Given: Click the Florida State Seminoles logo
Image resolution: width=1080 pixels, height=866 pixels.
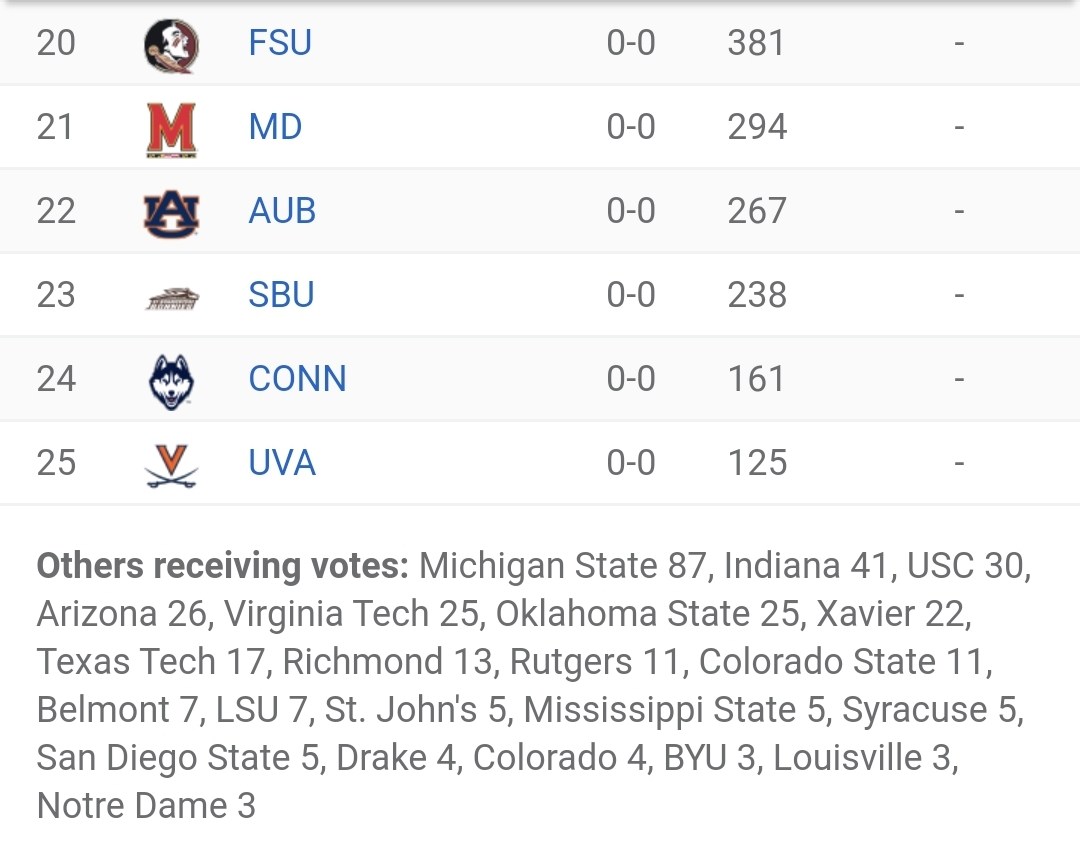Looking at the screenshot, I should [171, 44].
